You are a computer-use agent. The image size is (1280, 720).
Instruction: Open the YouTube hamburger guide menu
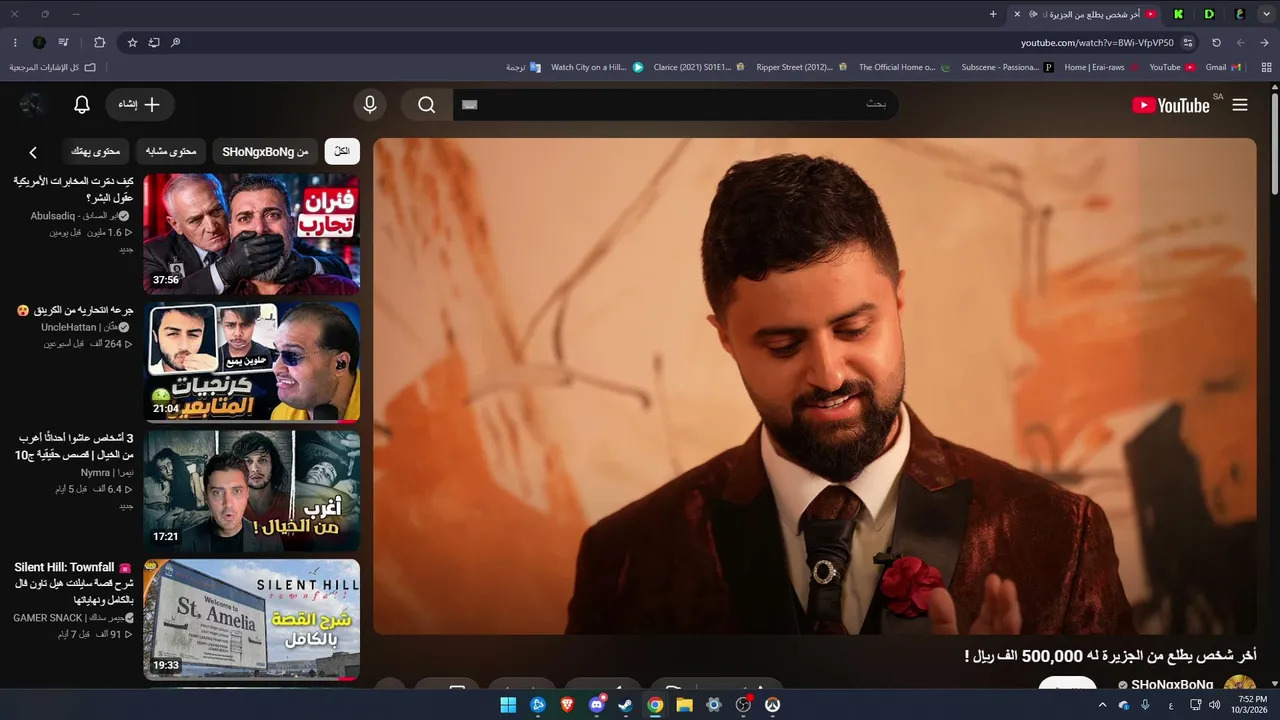(x=1240, y=105)
